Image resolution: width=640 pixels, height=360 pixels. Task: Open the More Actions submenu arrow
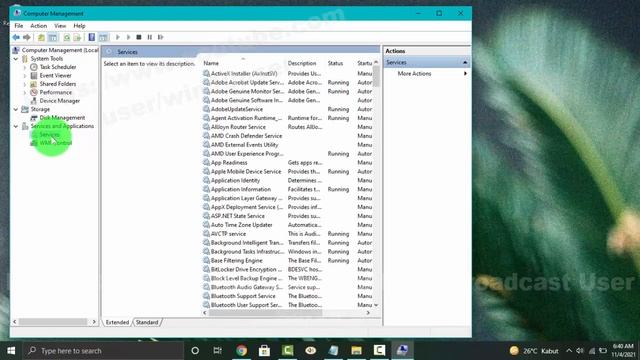tap(465, 73)
